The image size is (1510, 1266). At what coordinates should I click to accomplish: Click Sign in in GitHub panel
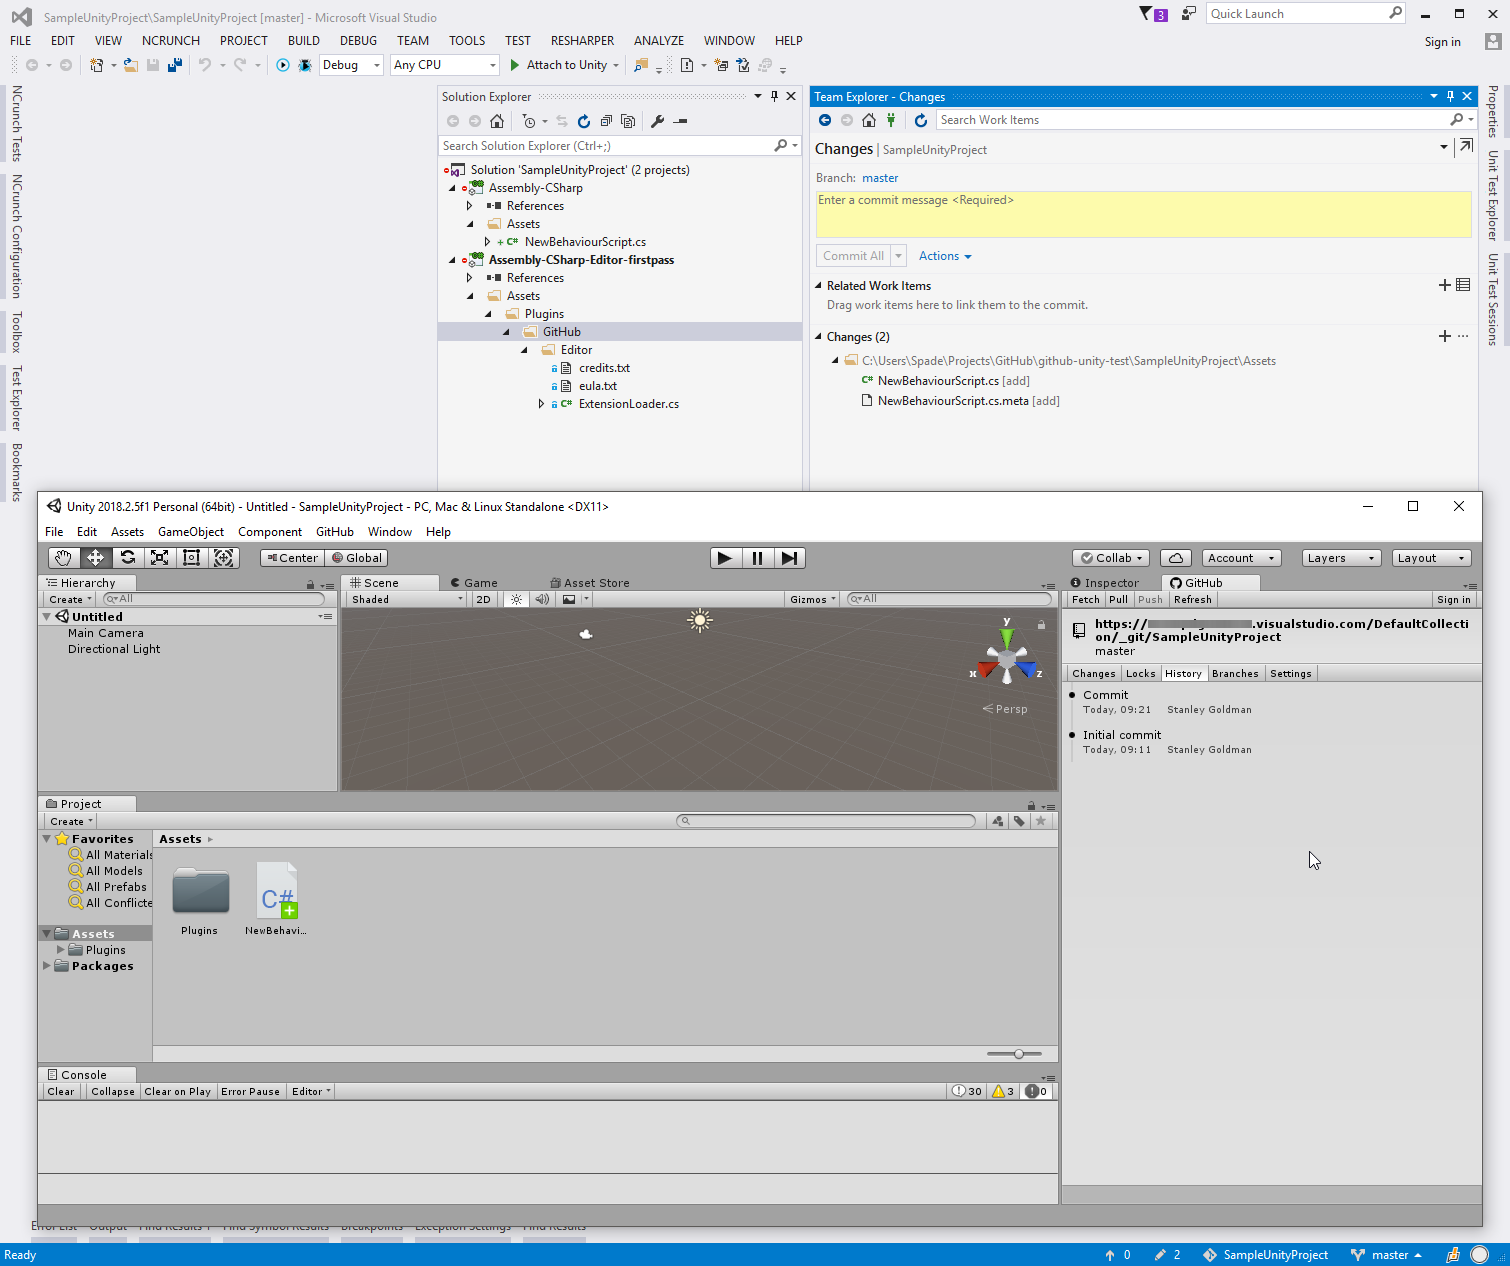click(1454, 600)
